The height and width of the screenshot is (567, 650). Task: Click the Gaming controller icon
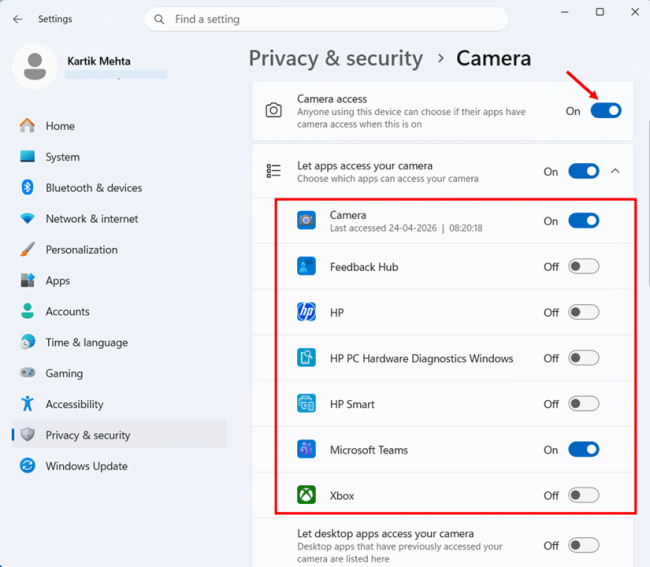27,373
